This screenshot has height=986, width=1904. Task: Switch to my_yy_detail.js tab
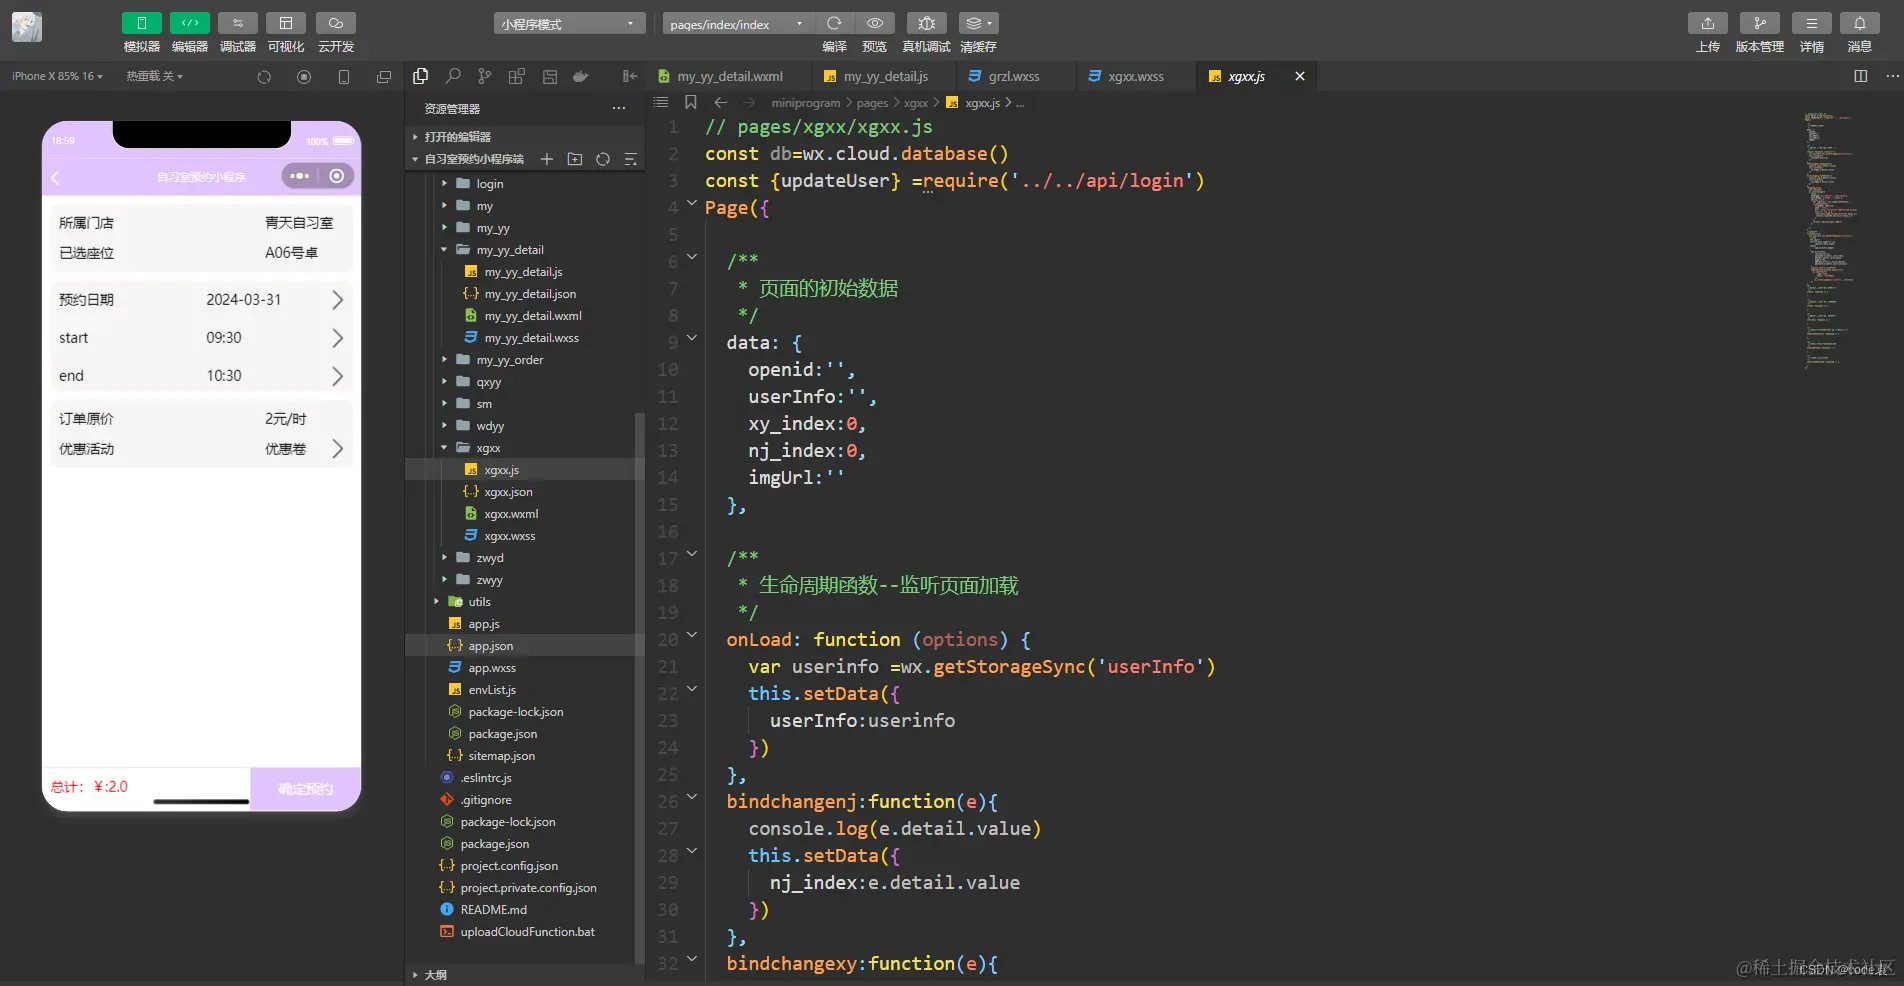(x=885, y=76)
